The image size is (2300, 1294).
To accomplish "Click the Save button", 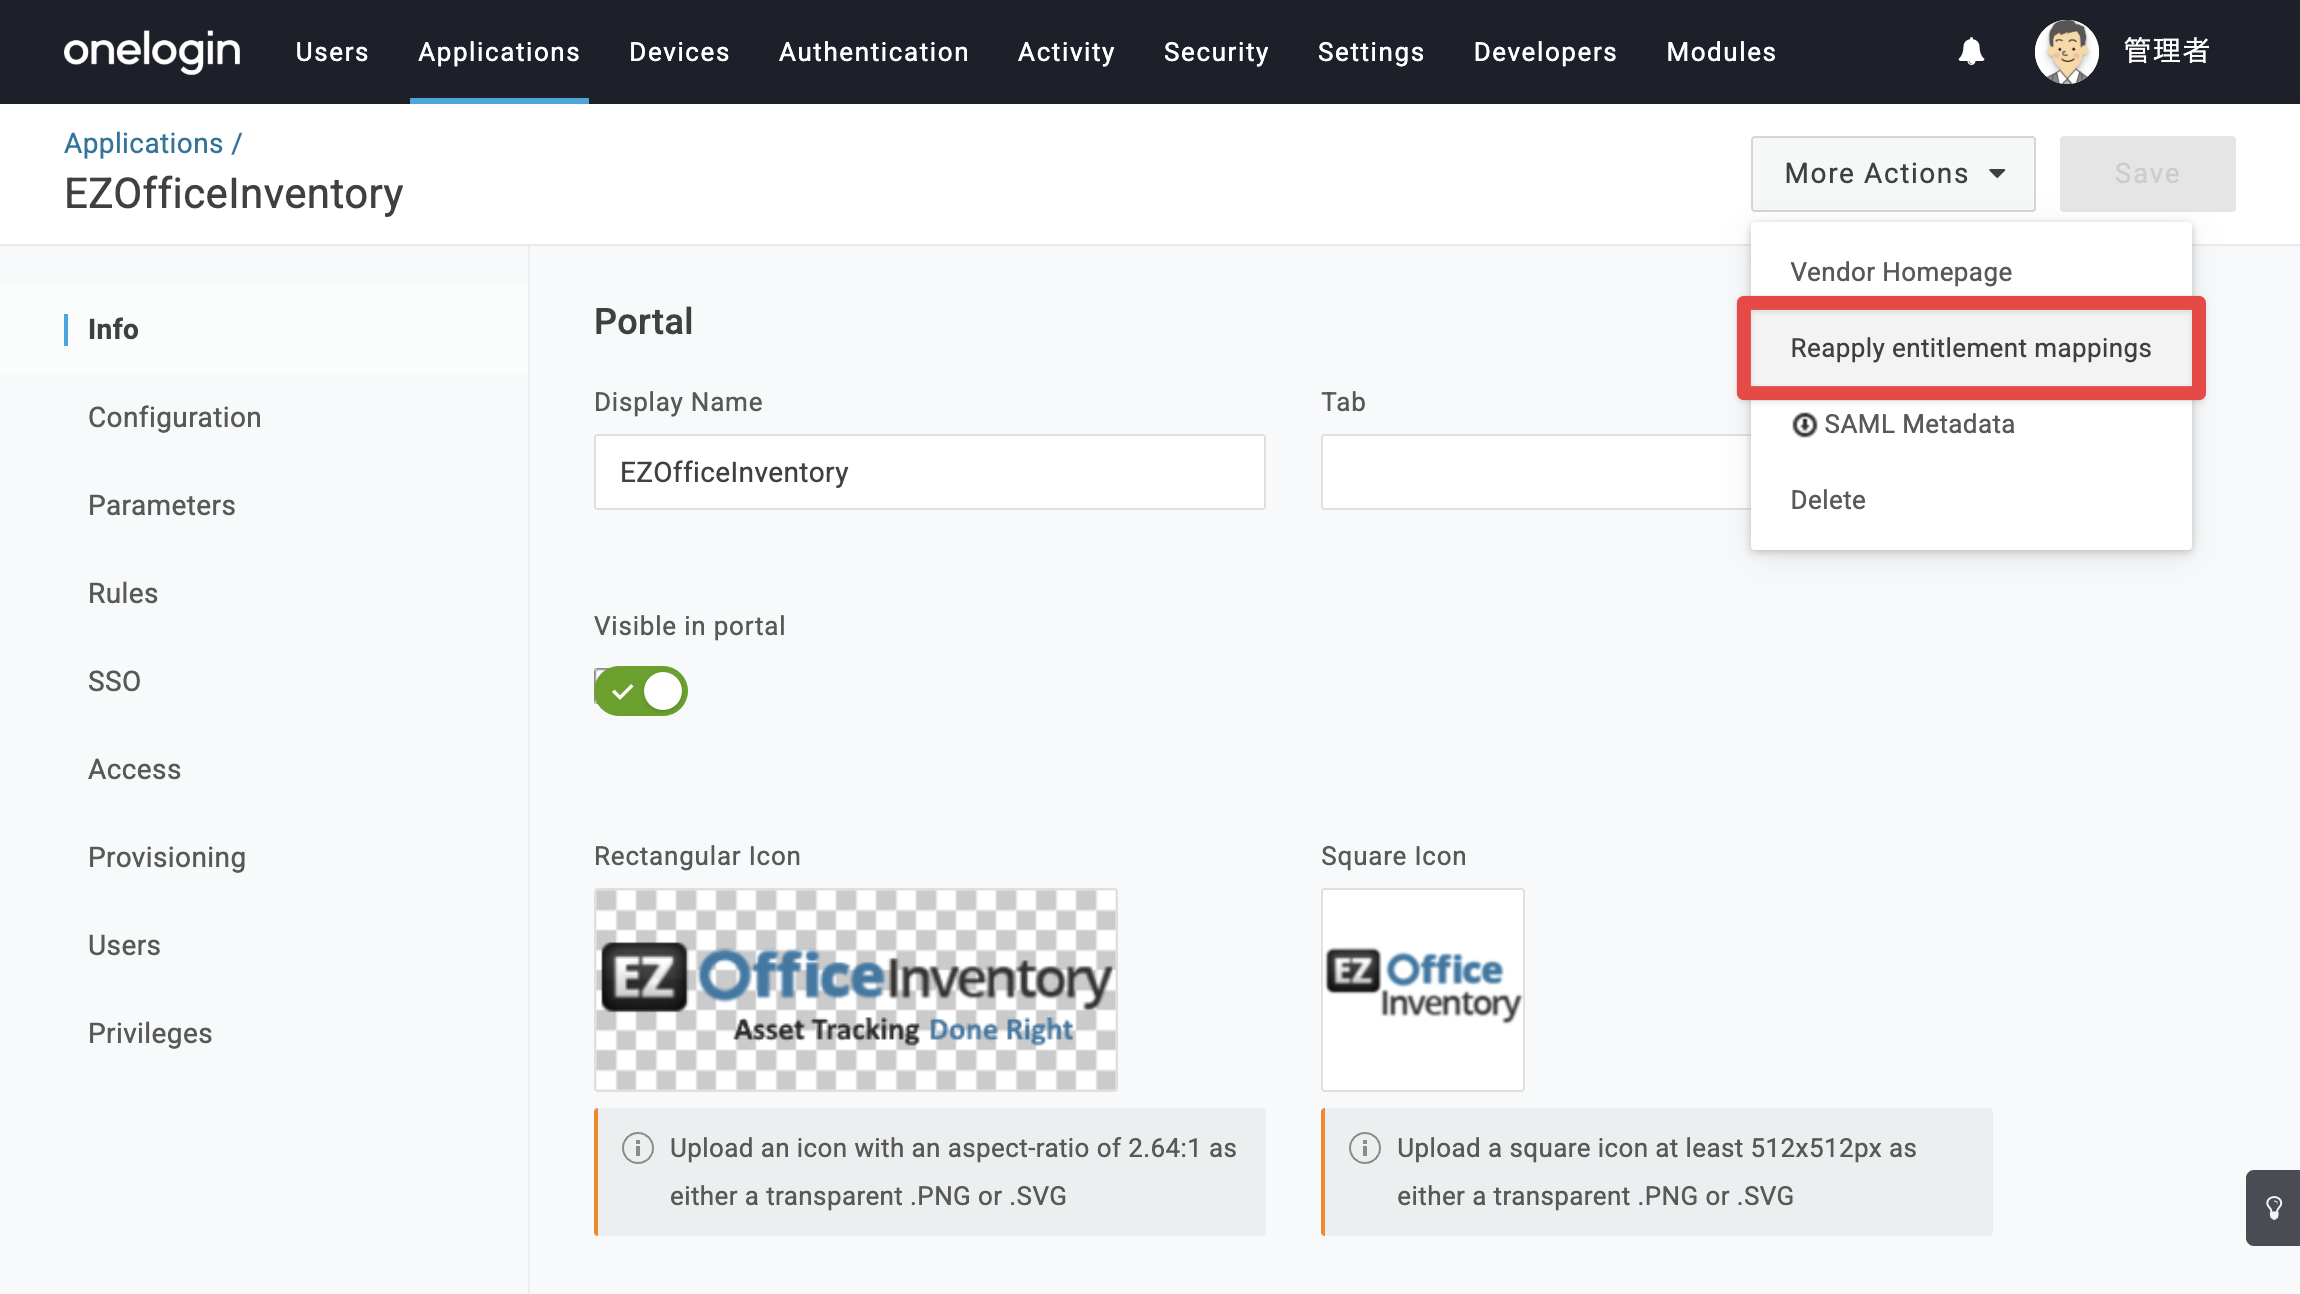I will tap(2147, 173).
